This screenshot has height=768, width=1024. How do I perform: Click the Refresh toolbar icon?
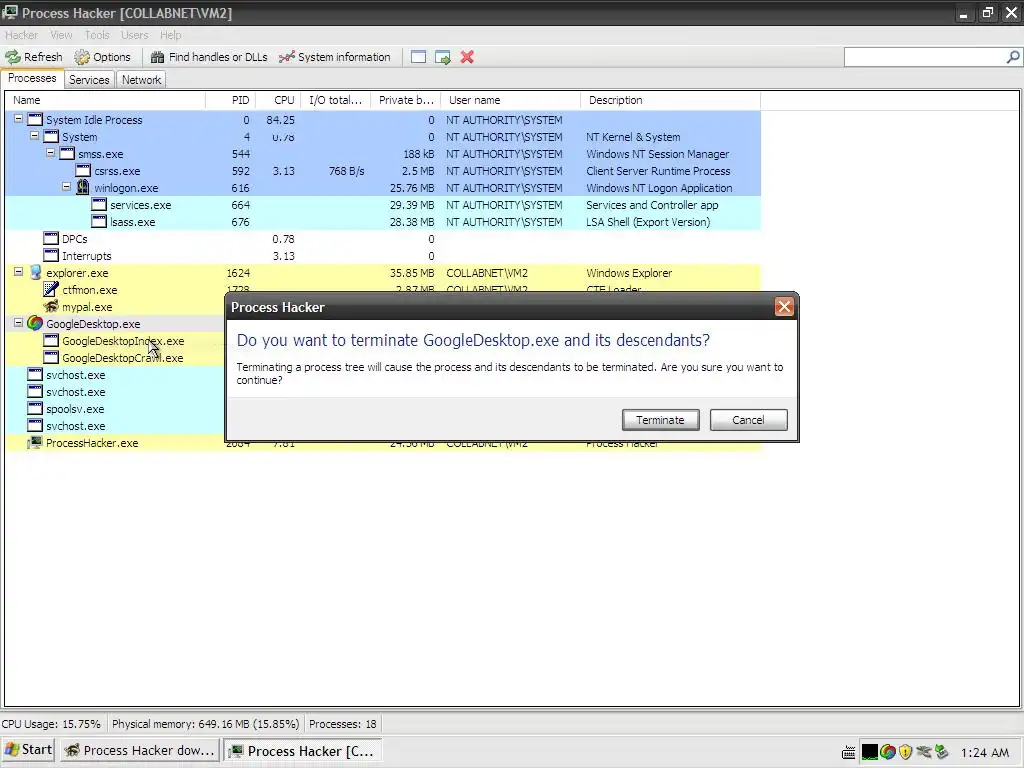click(13, 57)
